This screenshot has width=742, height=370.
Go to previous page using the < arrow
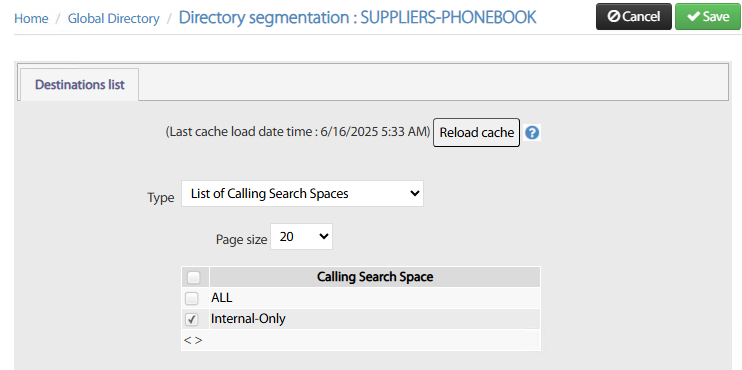click(187, 340)
